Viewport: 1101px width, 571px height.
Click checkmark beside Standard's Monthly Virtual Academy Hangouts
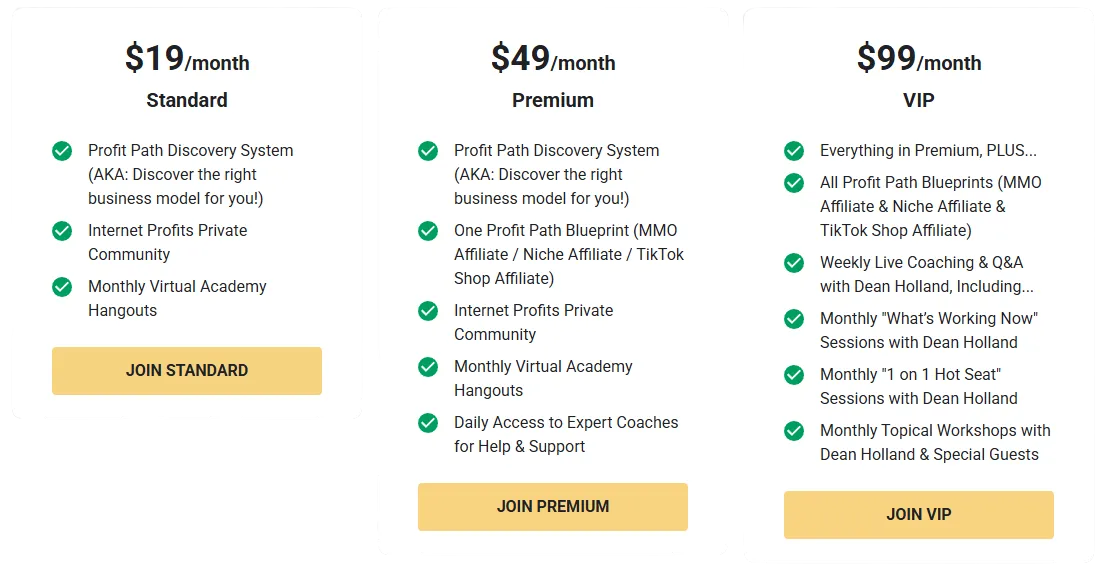(x=62, y=287)
